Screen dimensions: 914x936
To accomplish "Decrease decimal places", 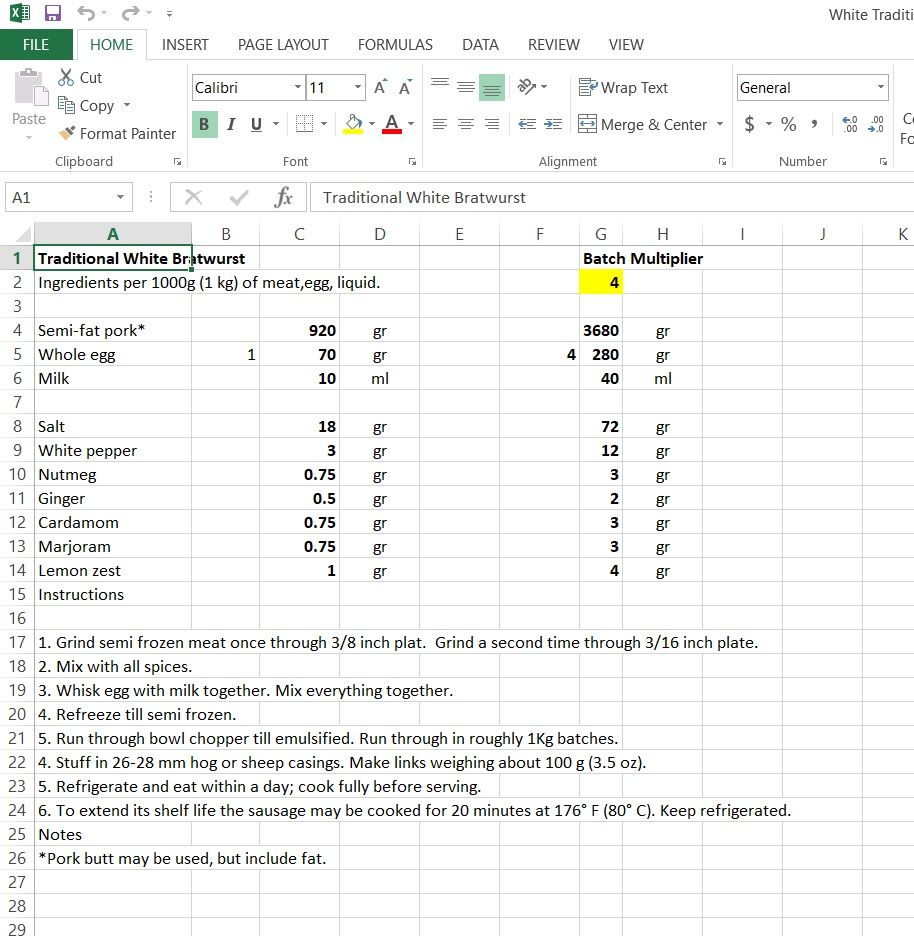I will (876, 124).
